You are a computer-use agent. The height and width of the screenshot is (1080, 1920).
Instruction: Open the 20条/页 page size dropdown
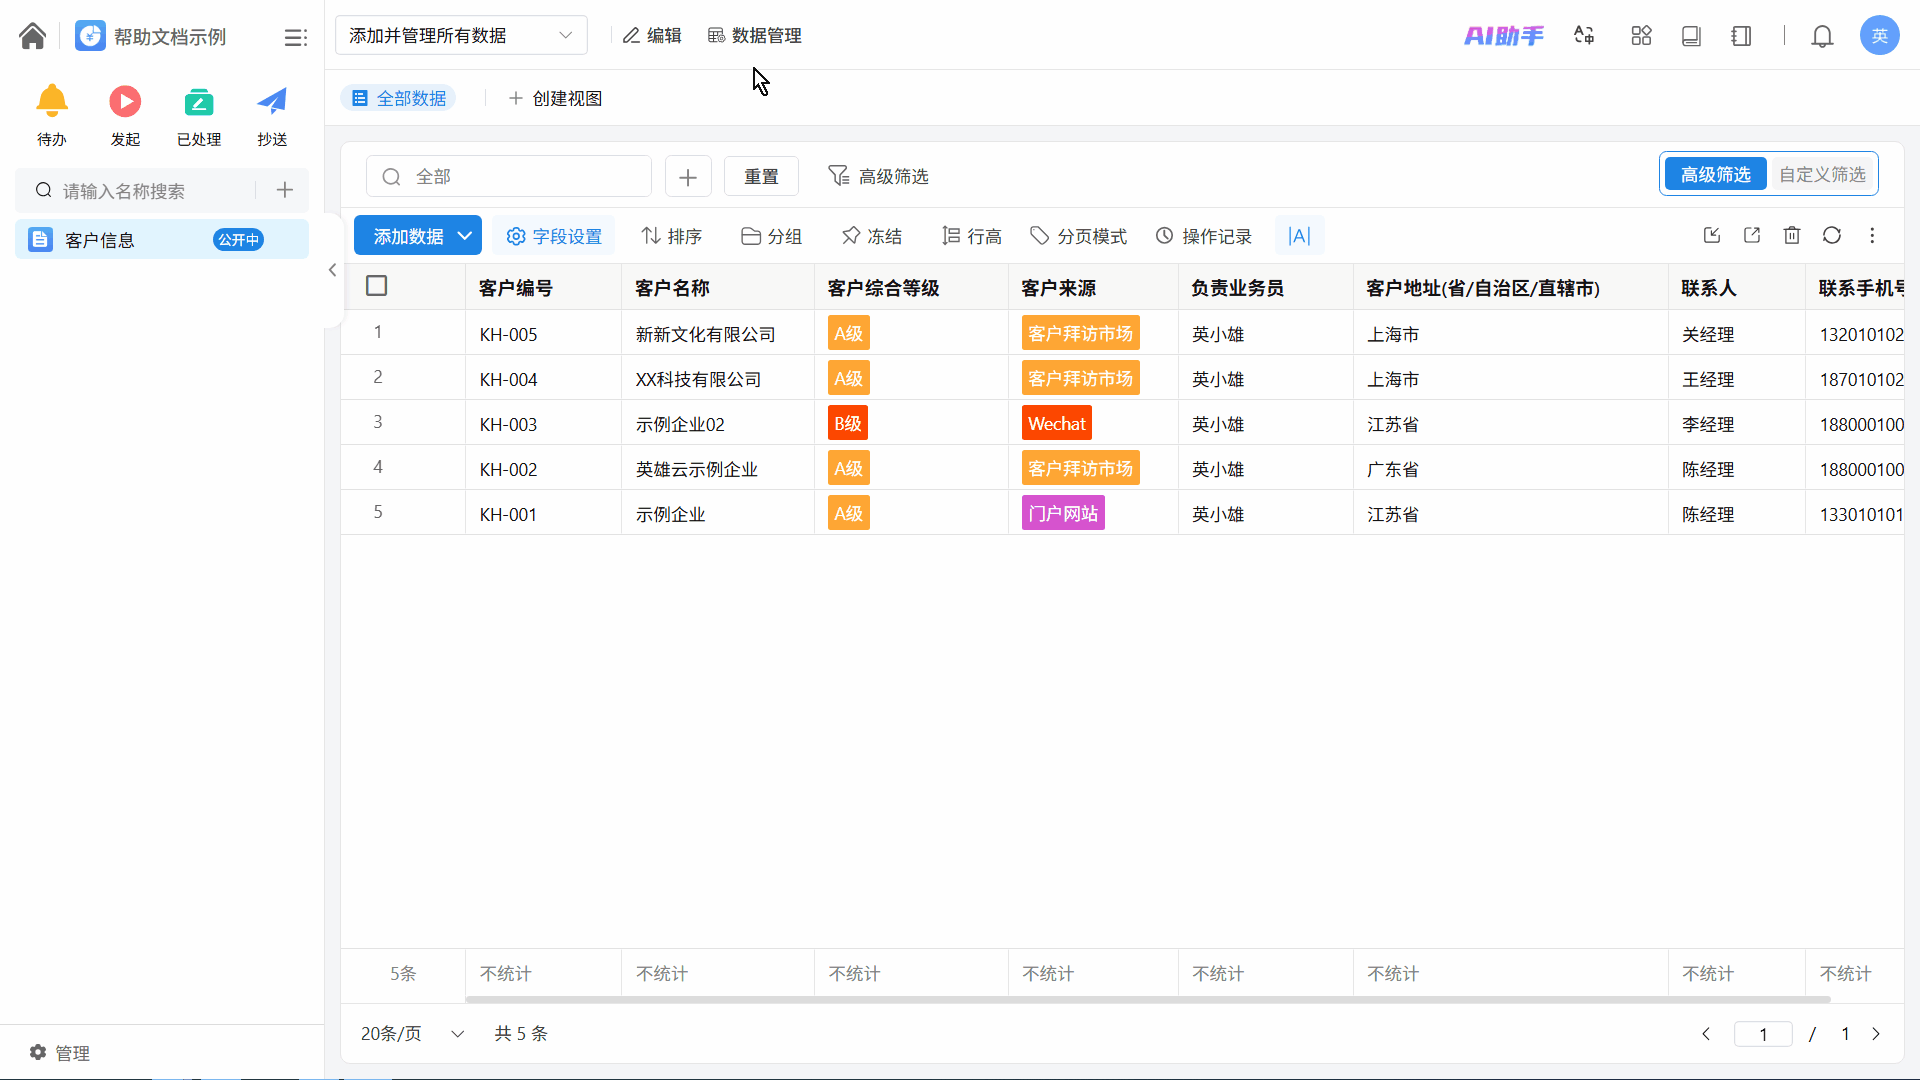[412, 1033]
